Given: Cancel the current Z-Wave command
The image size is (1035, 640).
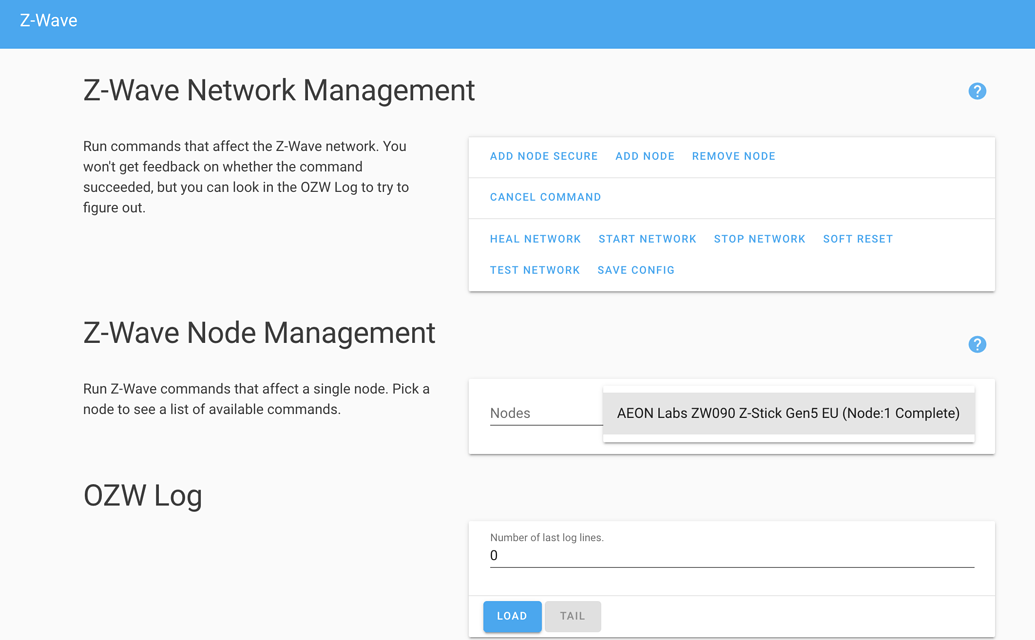Looking at the screenshot, I should [545, 197].
